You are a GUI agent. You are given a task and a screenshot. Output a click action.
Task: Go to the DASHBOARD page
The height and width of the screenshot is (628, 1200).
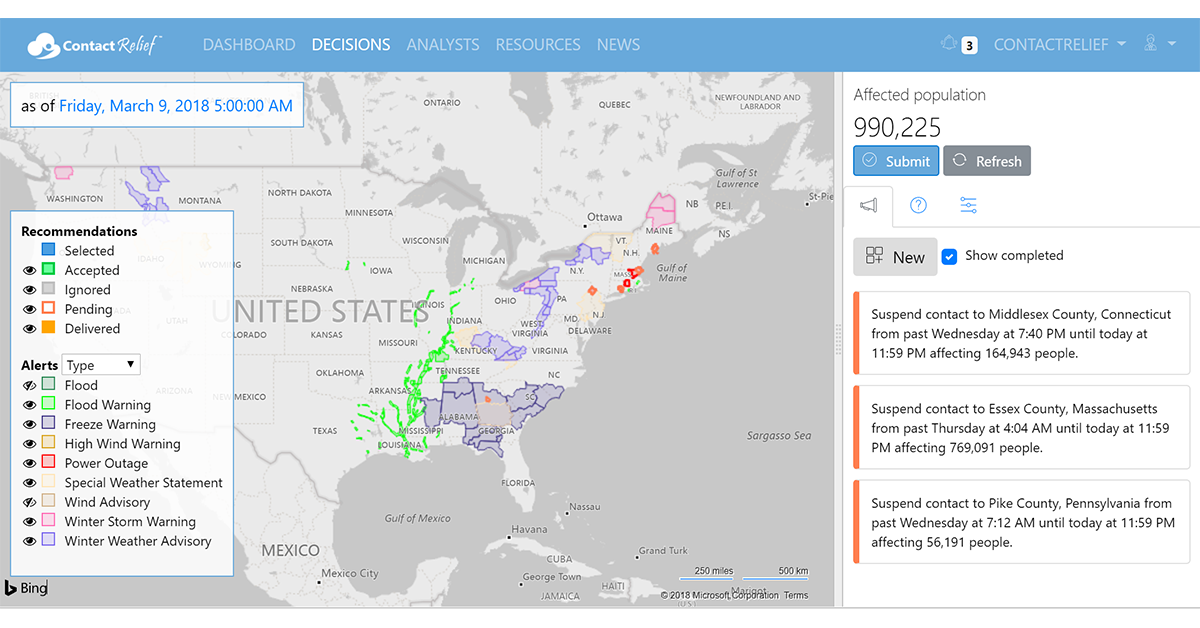click(x=249, y=45)
